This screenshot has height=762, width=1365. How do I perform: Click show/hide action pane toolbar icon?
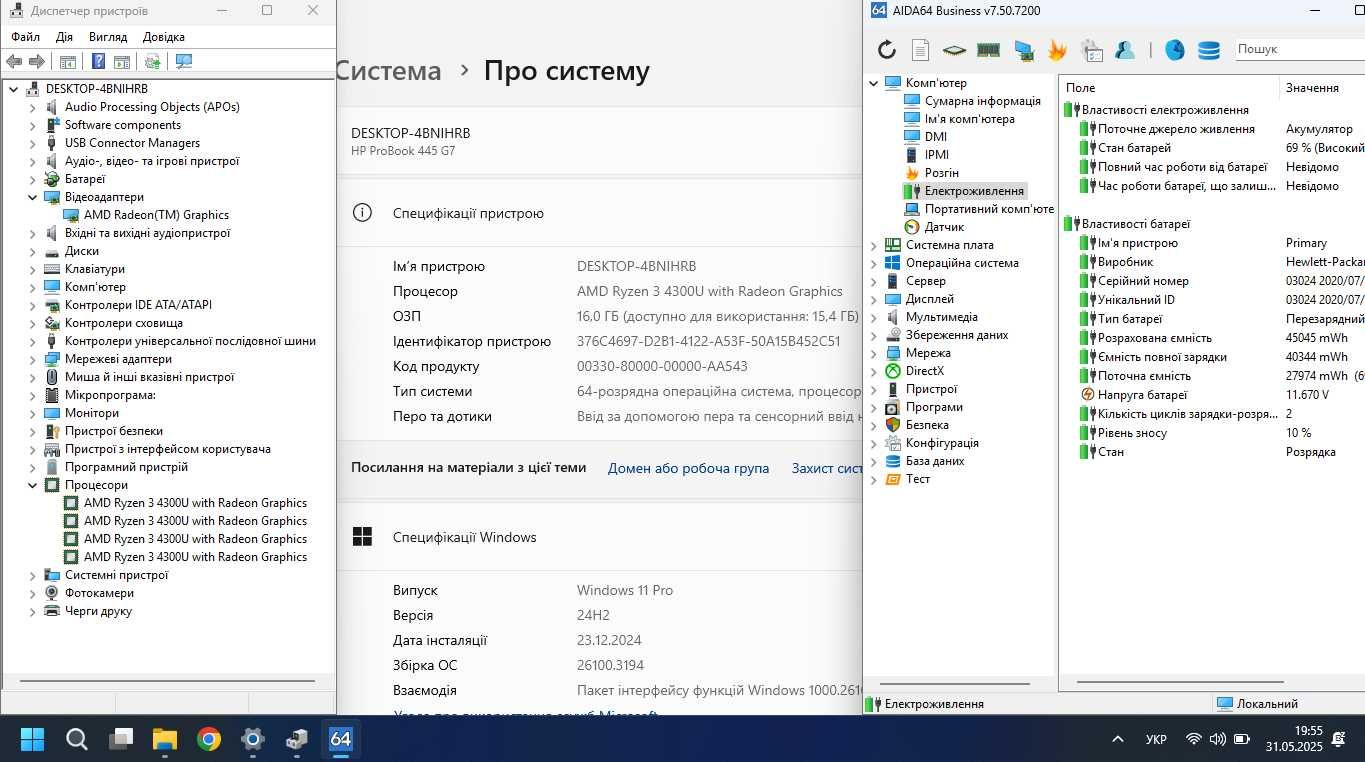(x=121, y=62)
